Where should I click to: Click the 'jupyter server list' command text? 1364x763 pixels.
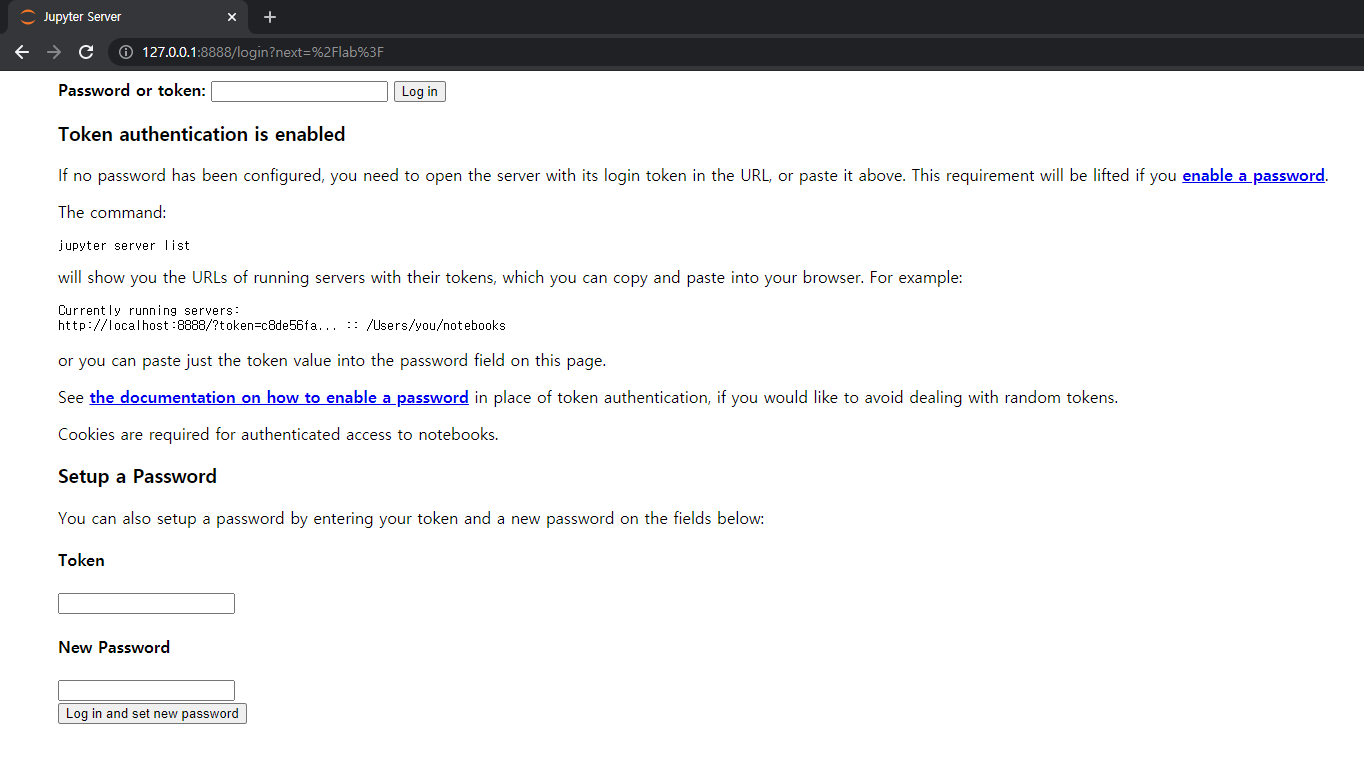click(x=124, y=245)
